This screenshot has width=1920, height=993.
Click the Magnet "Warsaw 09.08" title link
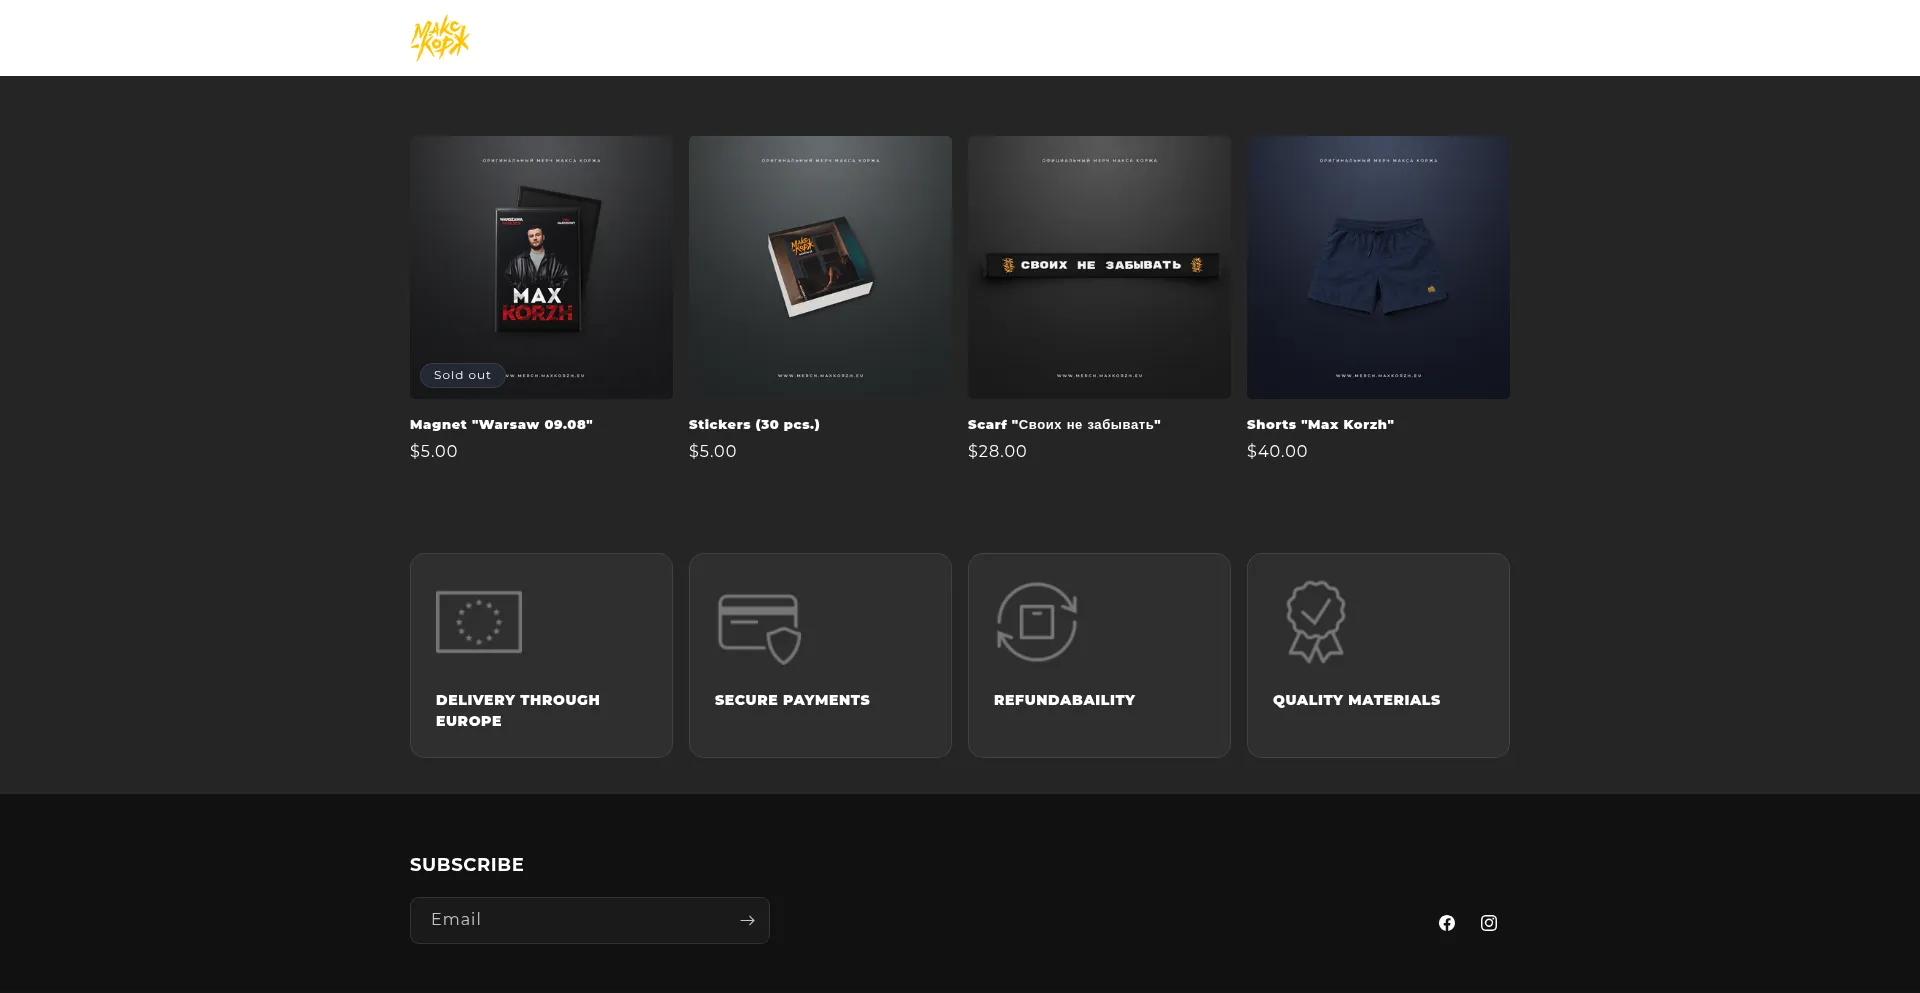501,425
